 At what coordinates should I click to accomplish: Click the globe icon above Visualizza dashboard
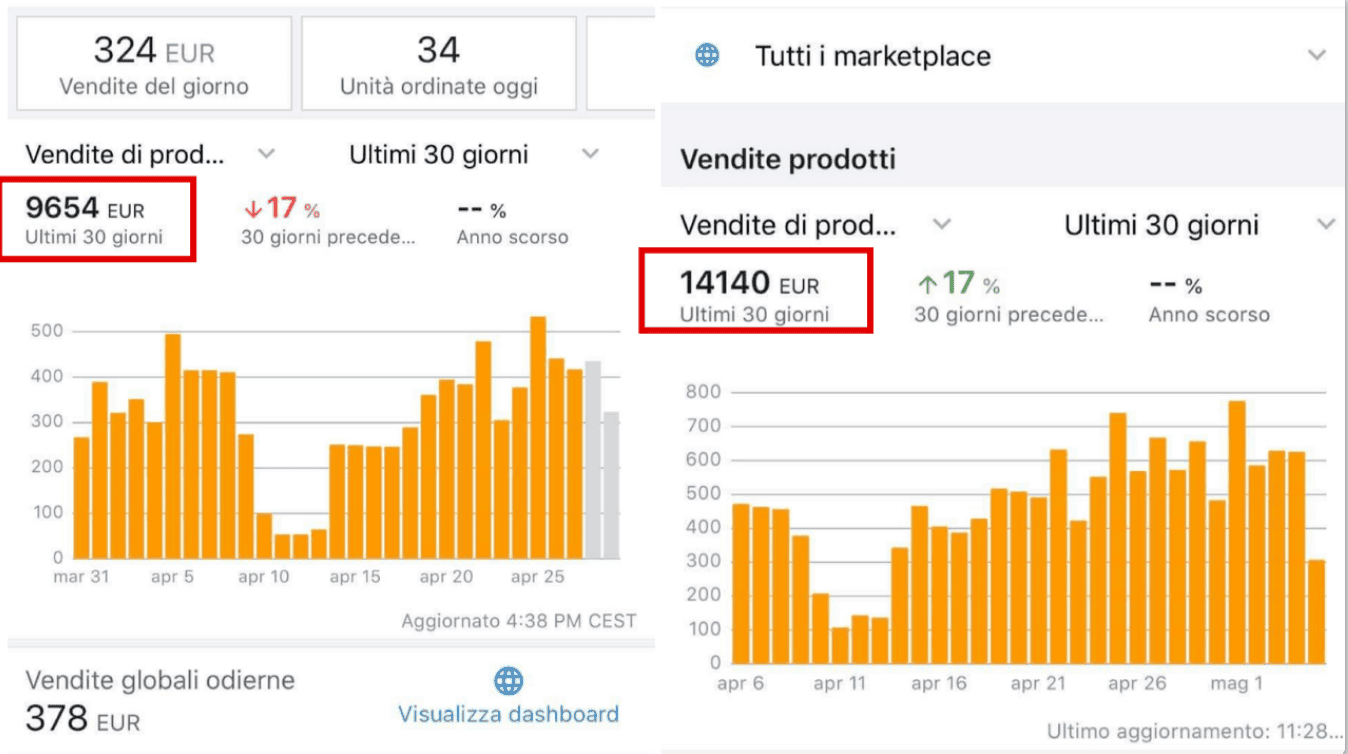tap(509, 682)
